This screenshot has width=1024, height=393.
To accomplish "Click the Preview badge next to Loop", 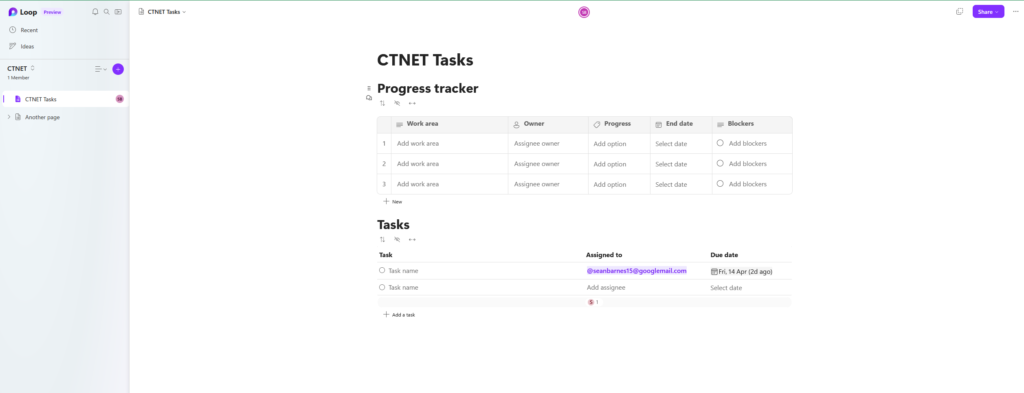I will click(x=52, y=12).
